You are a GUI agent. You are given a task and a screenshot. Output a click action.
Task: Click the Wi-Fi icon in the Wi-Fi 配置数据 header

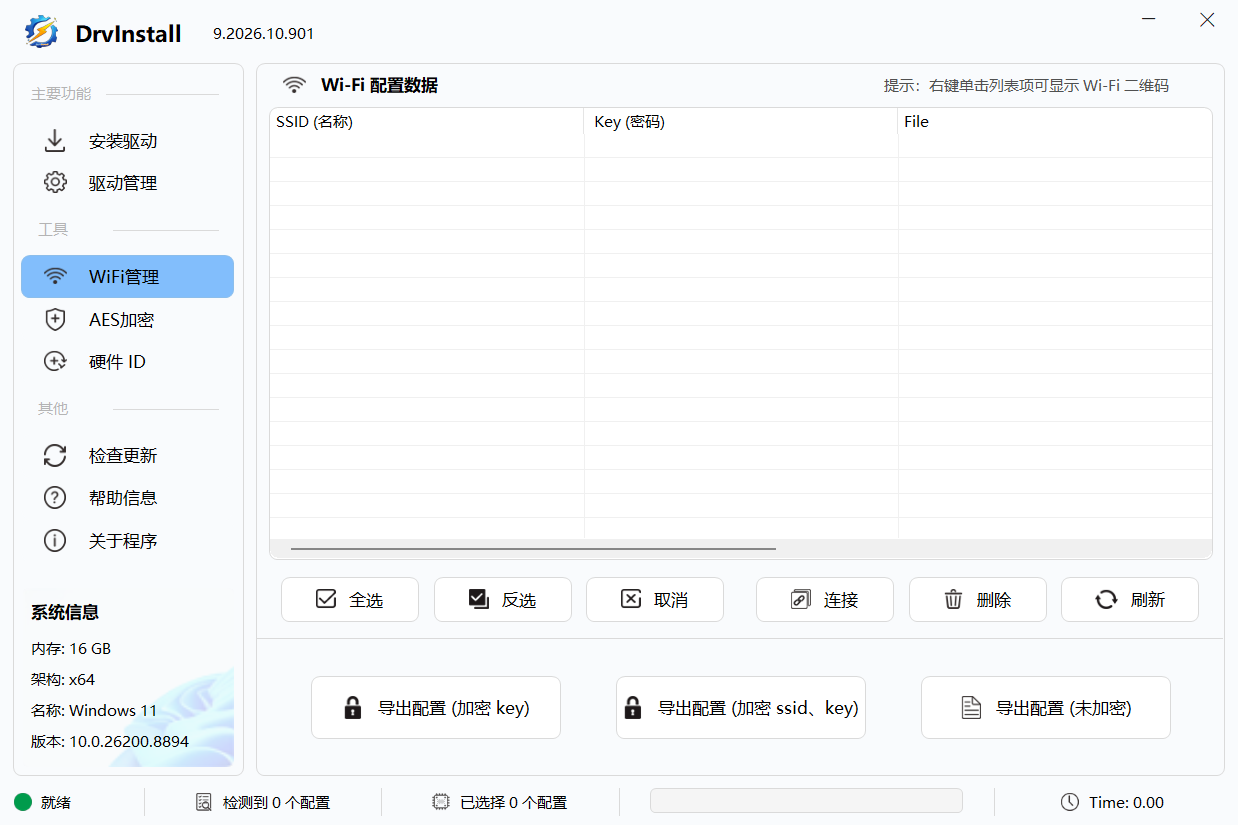point(294,85)
